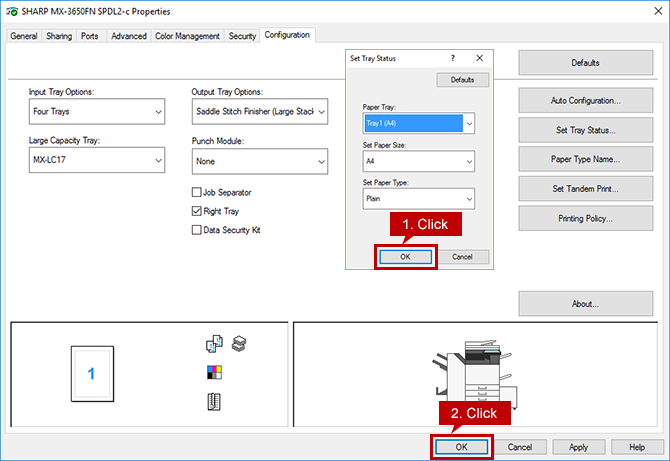The image size is (670, 461).
Task: Click the main Defaults button in Properties window
Action: click(x=586, y=63)
